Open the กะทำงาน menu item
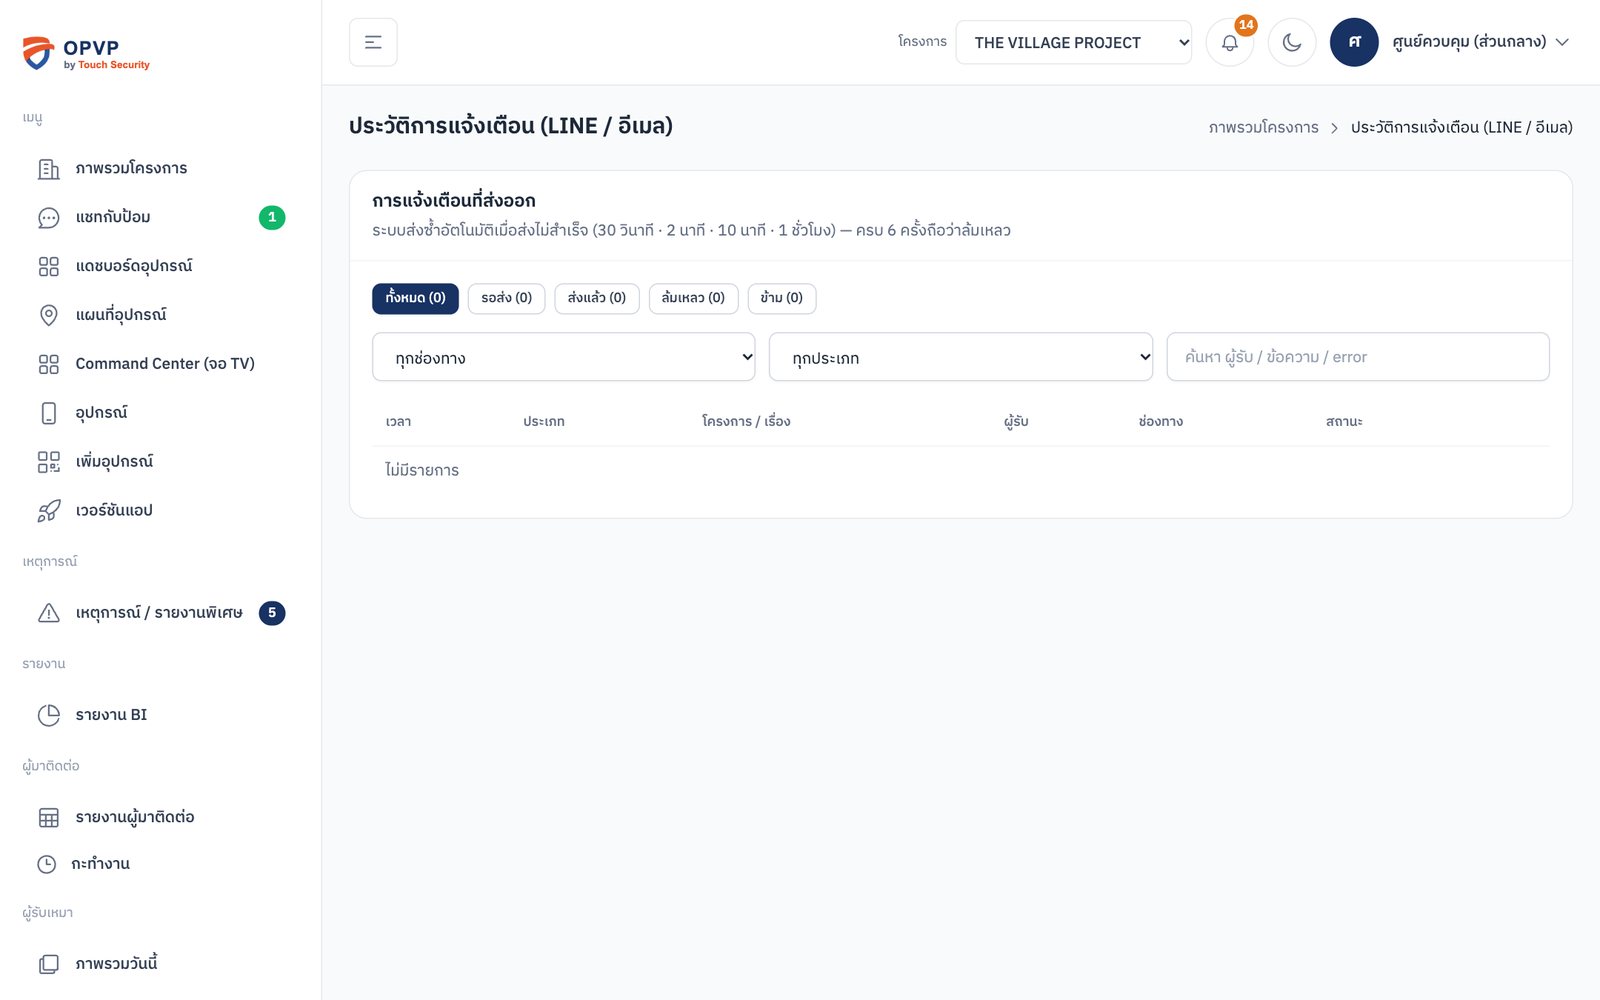Image resolution: width=1600 pixels, height=1000 pixels. pyautogui.click(x=160, y=864)
